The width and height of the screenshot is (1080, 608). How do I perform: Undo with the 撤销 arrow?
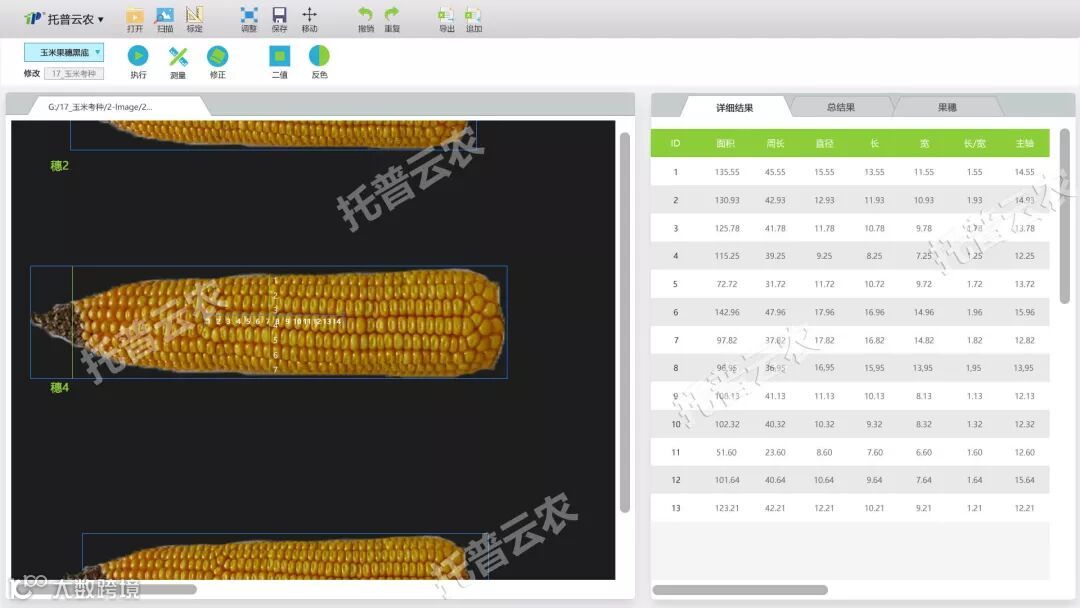(366, 19)
